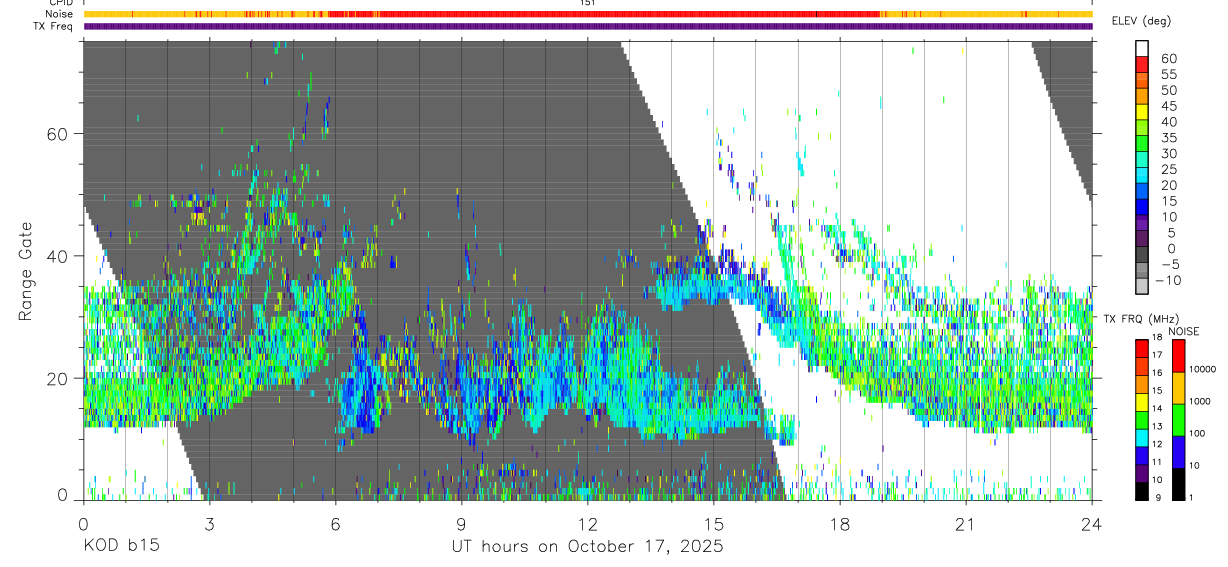
Task: Click the 50 tick on ELEV scale
Action: [x=1168, y=91]
